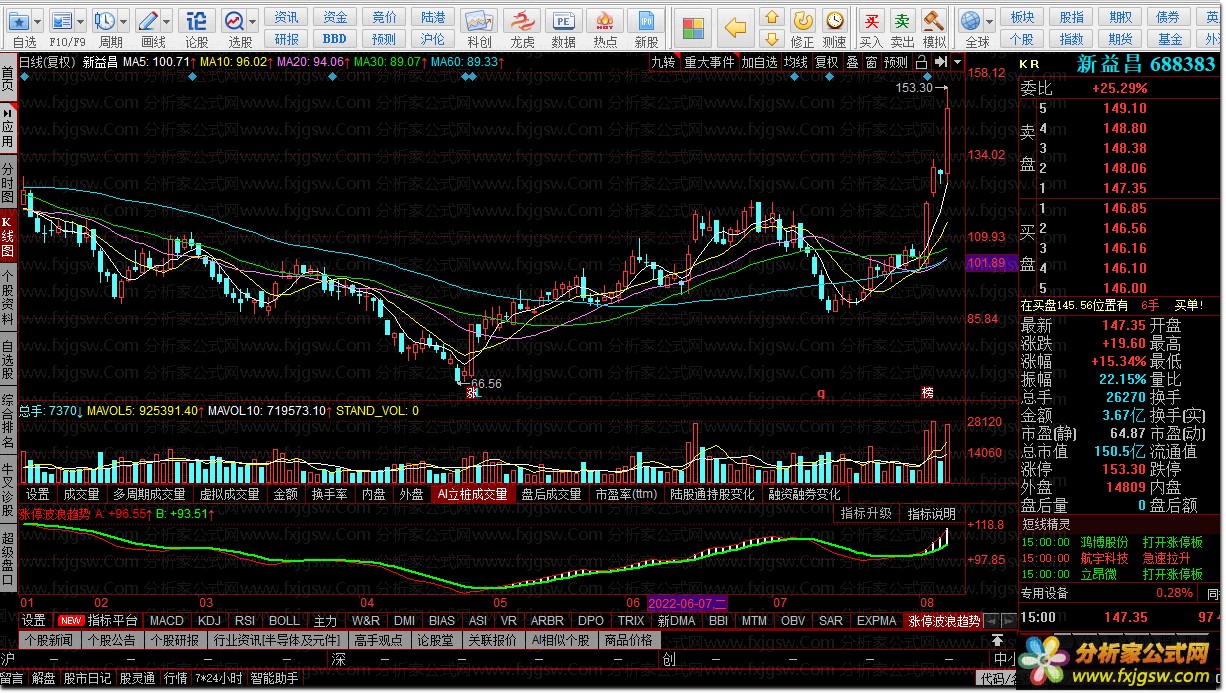Toggle the 九转 indicator display
Viewport: 1226px width, 693px height.
point(663,62)
